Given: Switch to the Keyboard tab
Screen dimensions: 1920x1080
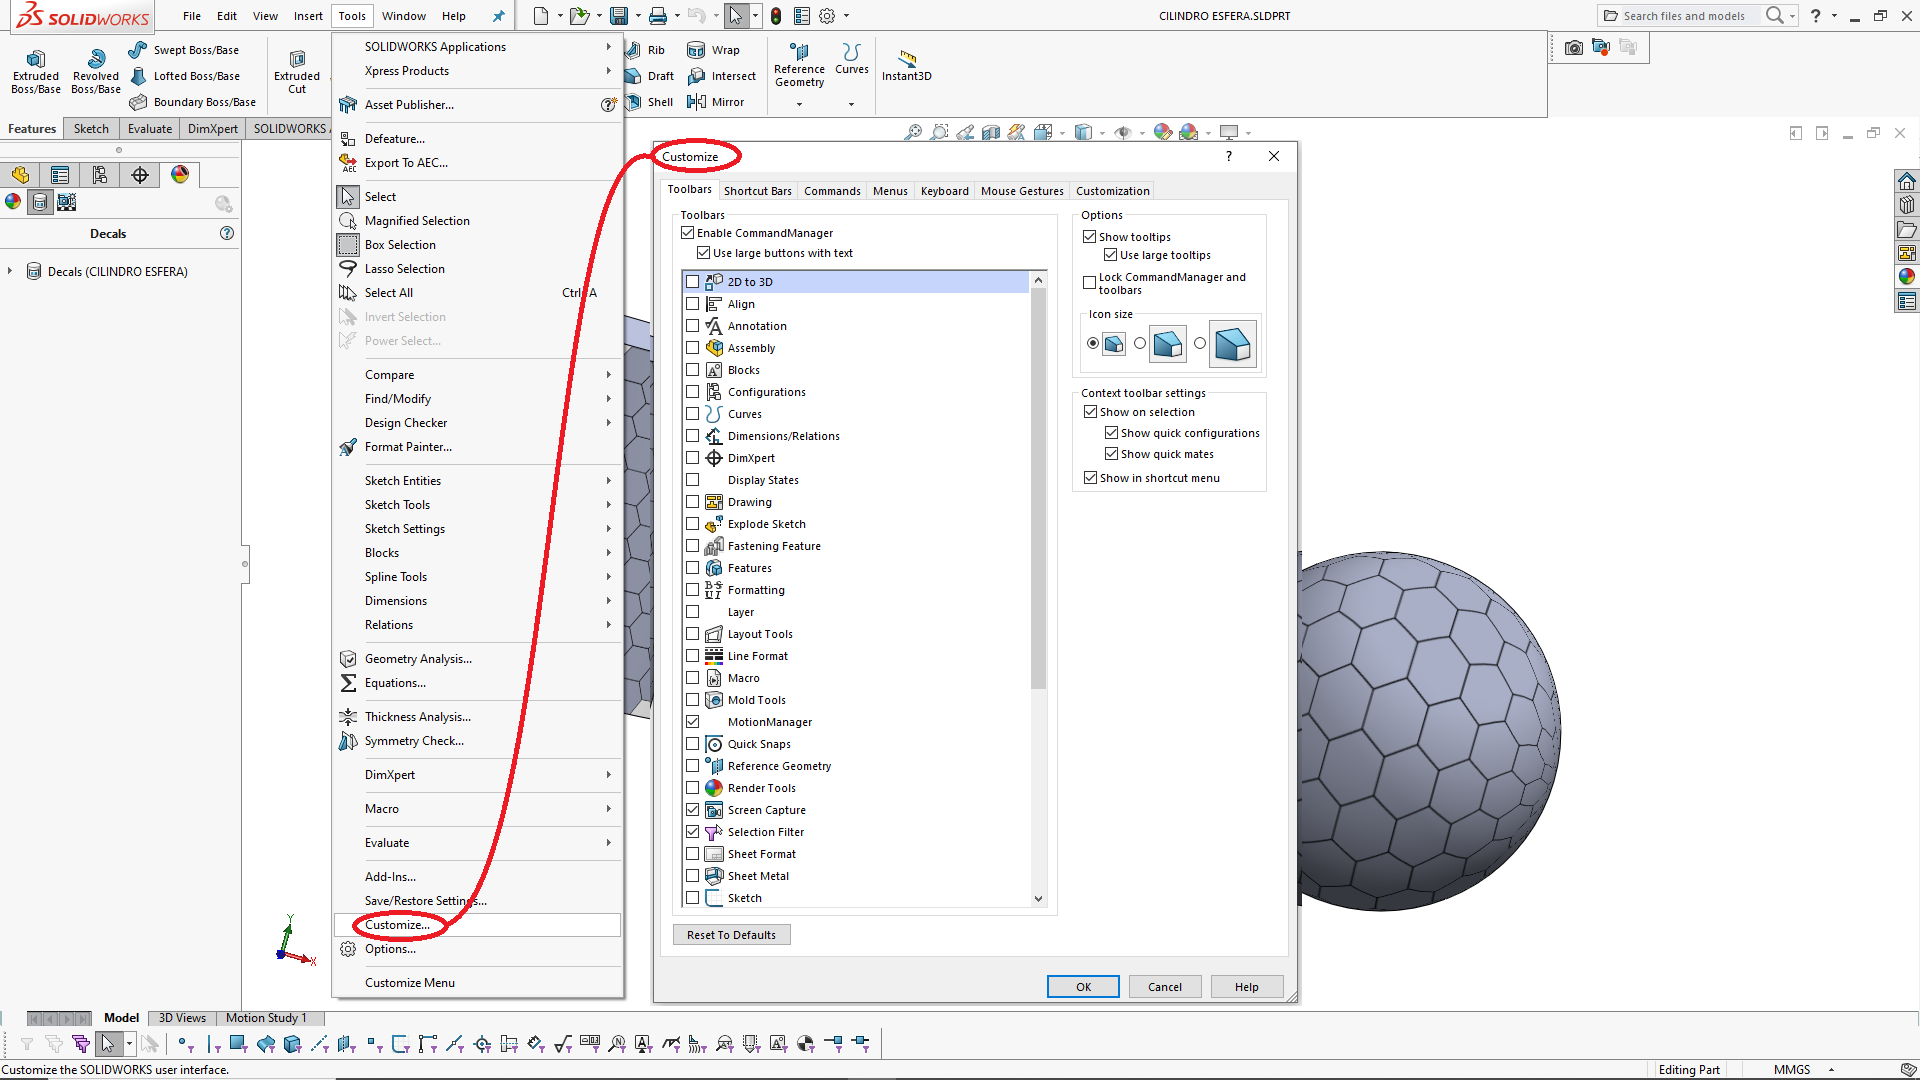Looking at the screenshot, I should coord(944,191).
